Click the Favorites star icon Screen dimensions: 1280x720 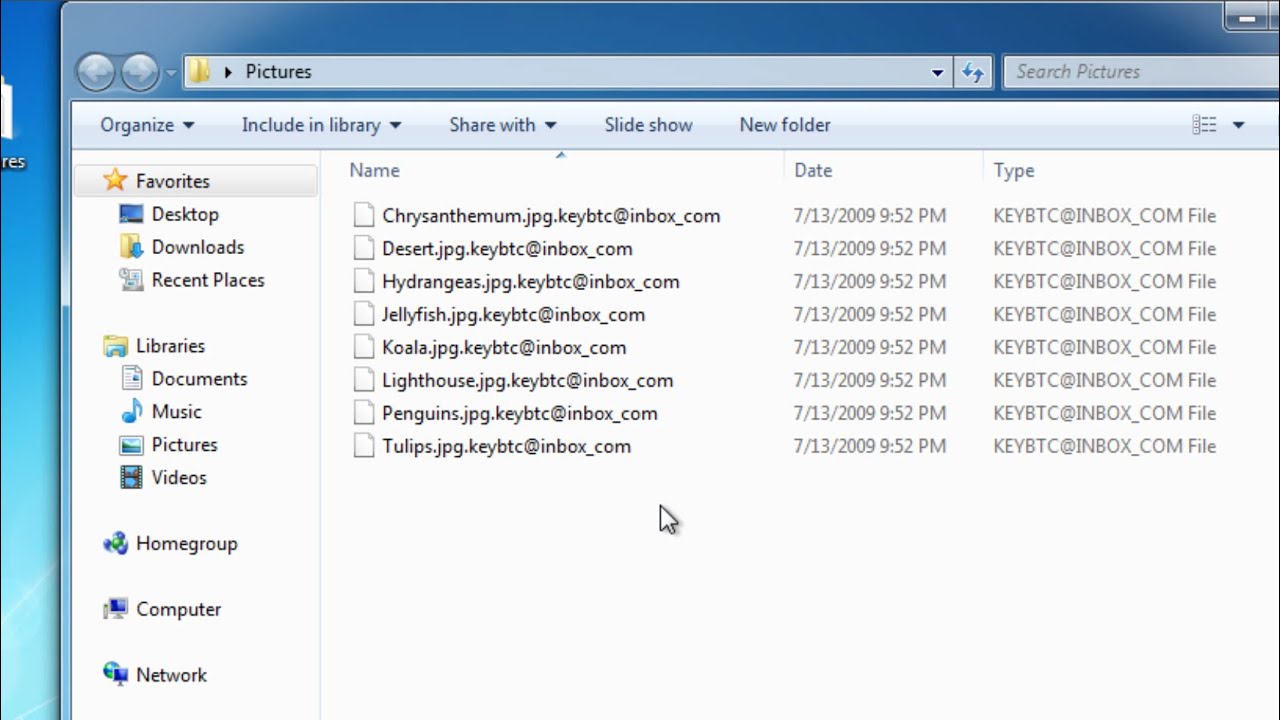tap(116, 180)
